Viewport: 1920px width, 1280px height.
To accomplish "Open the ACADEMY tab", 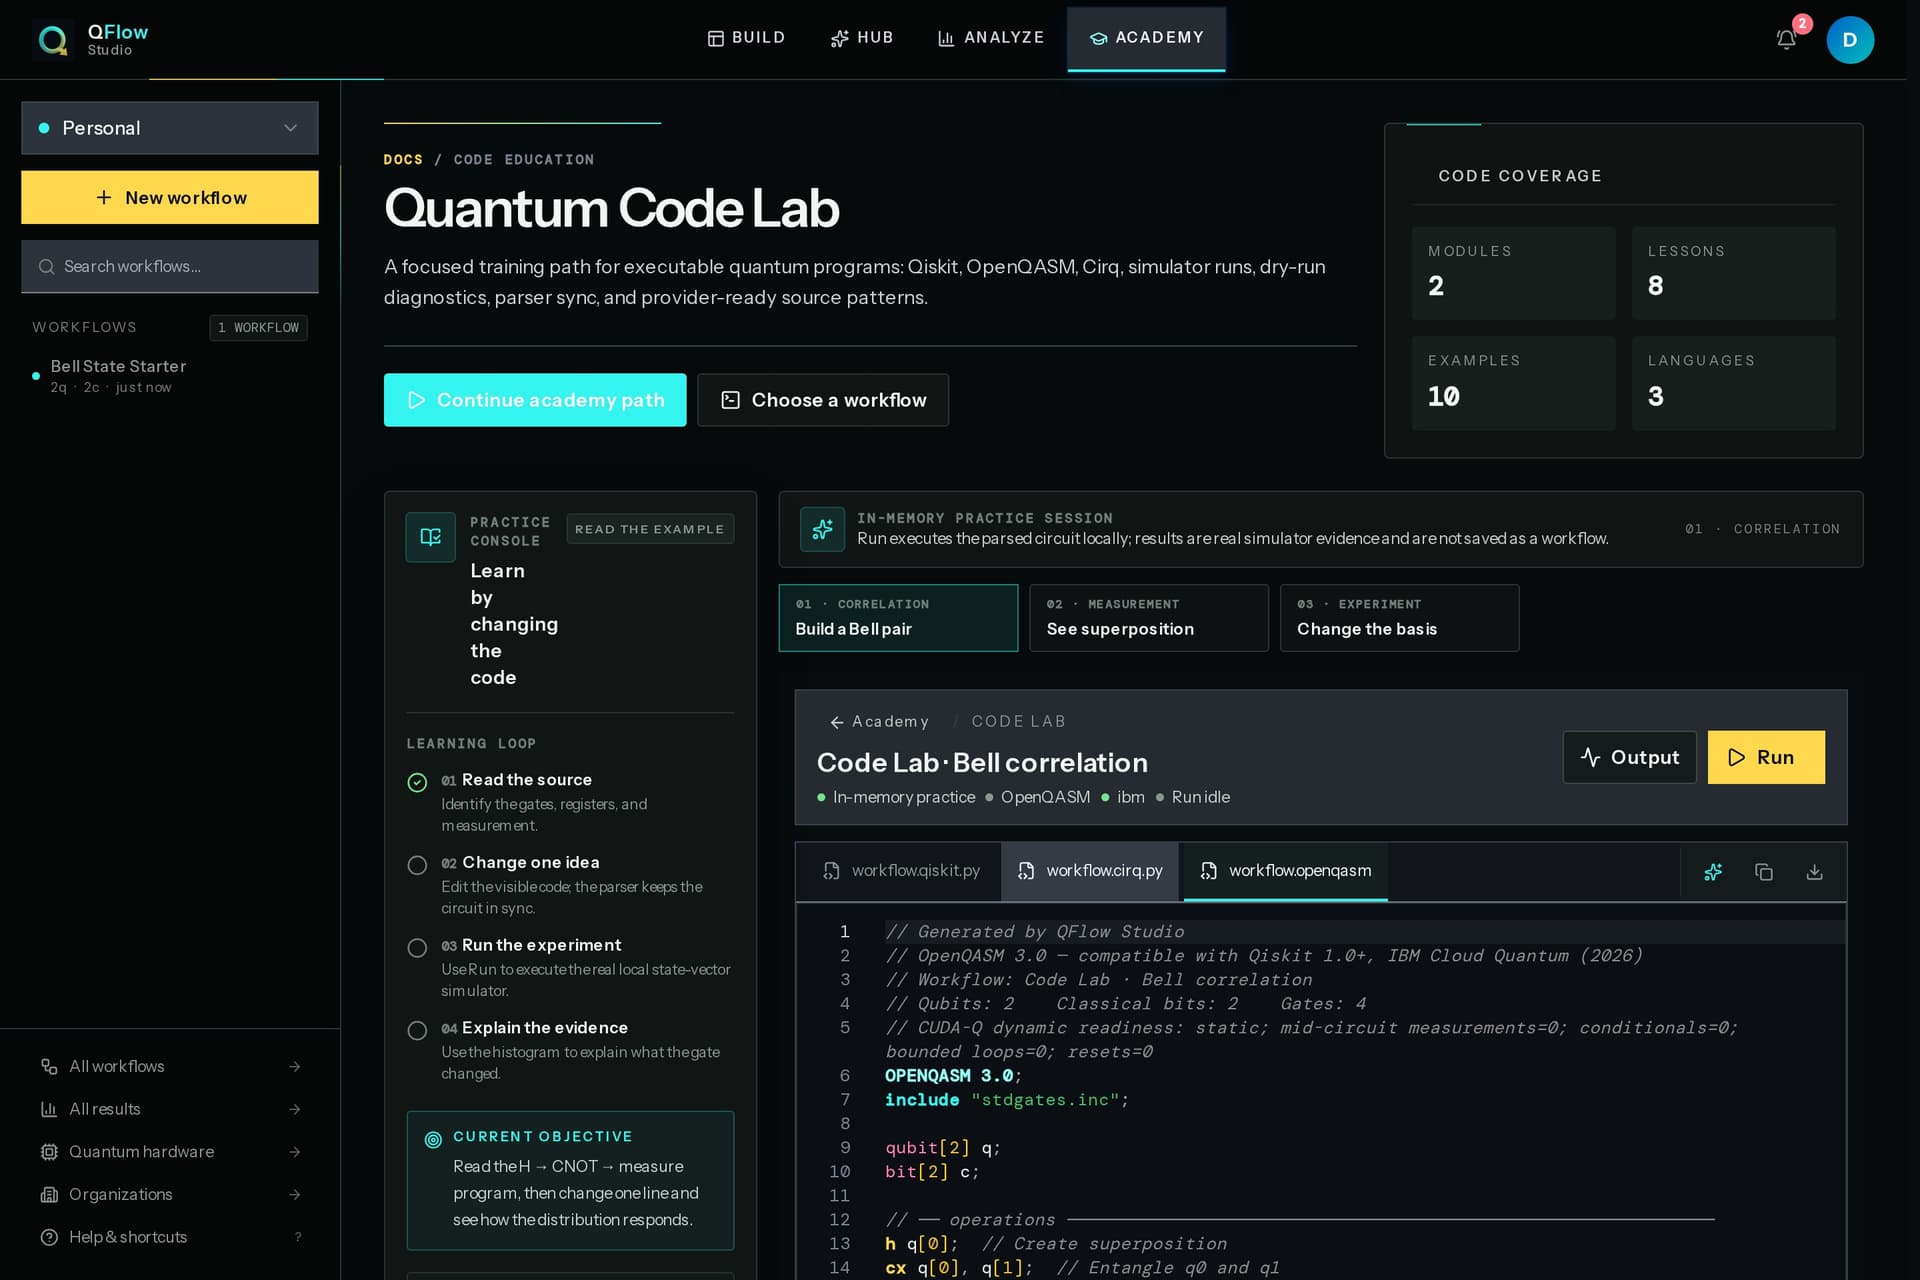I will tap(1146, 38).
